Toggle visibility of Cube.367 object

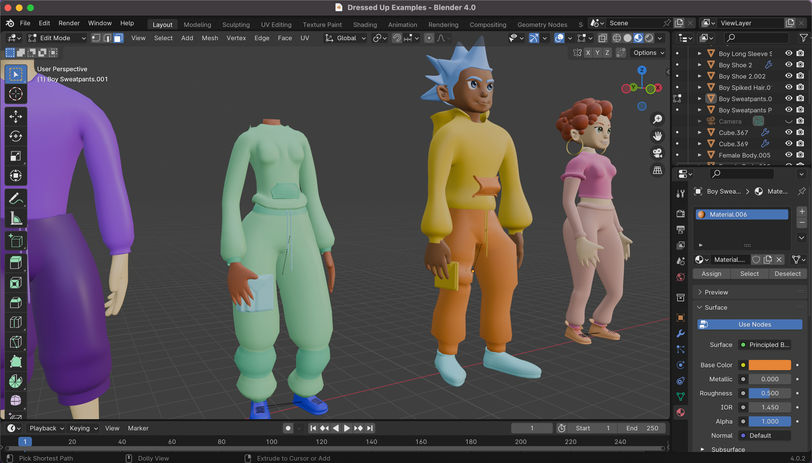click(x=788, y=132)
